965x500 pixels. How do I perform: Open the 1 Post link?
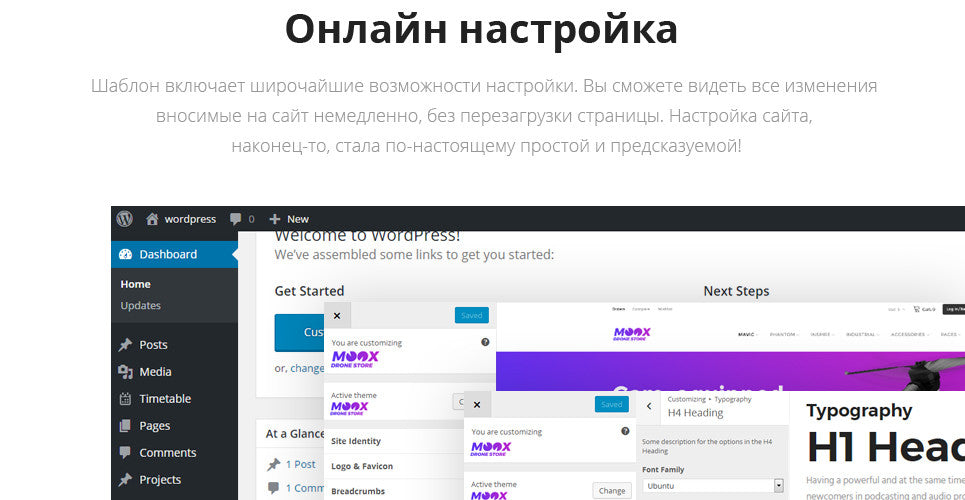pyautogui.click(x=300, y=464)
